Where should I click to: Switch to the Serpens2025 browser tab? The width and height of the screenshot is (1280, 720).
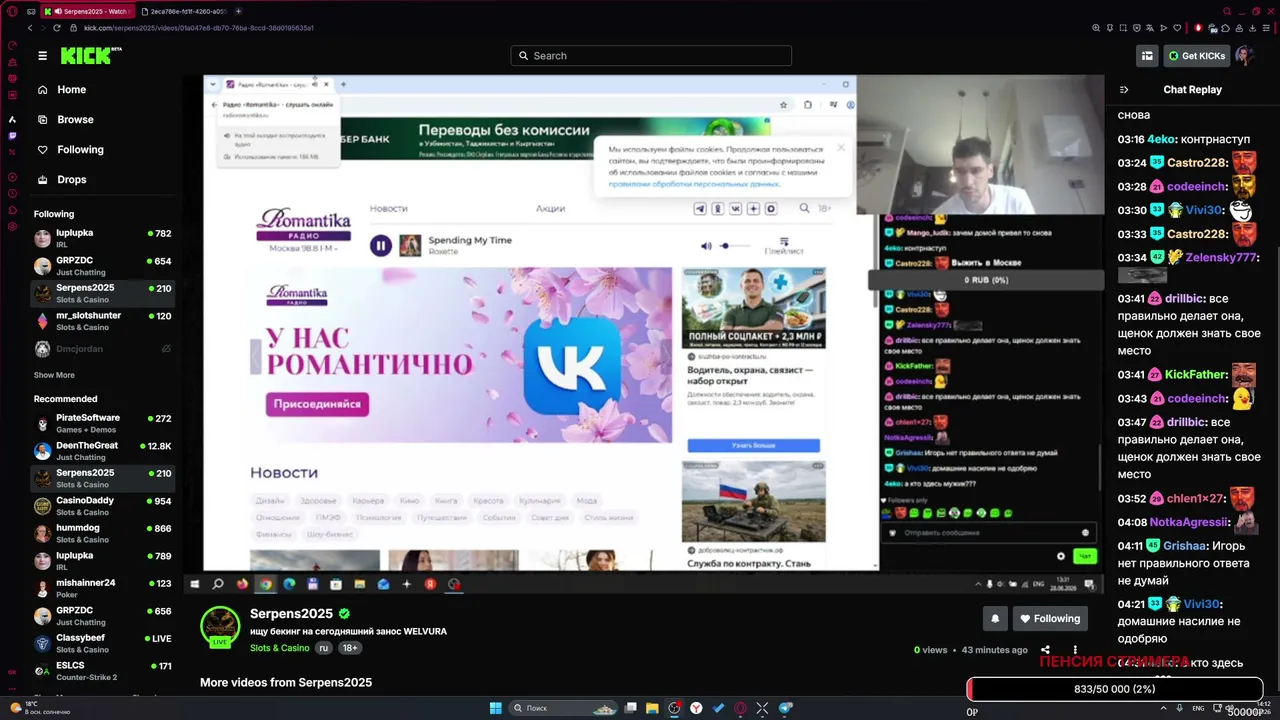[x=86, y=11]
